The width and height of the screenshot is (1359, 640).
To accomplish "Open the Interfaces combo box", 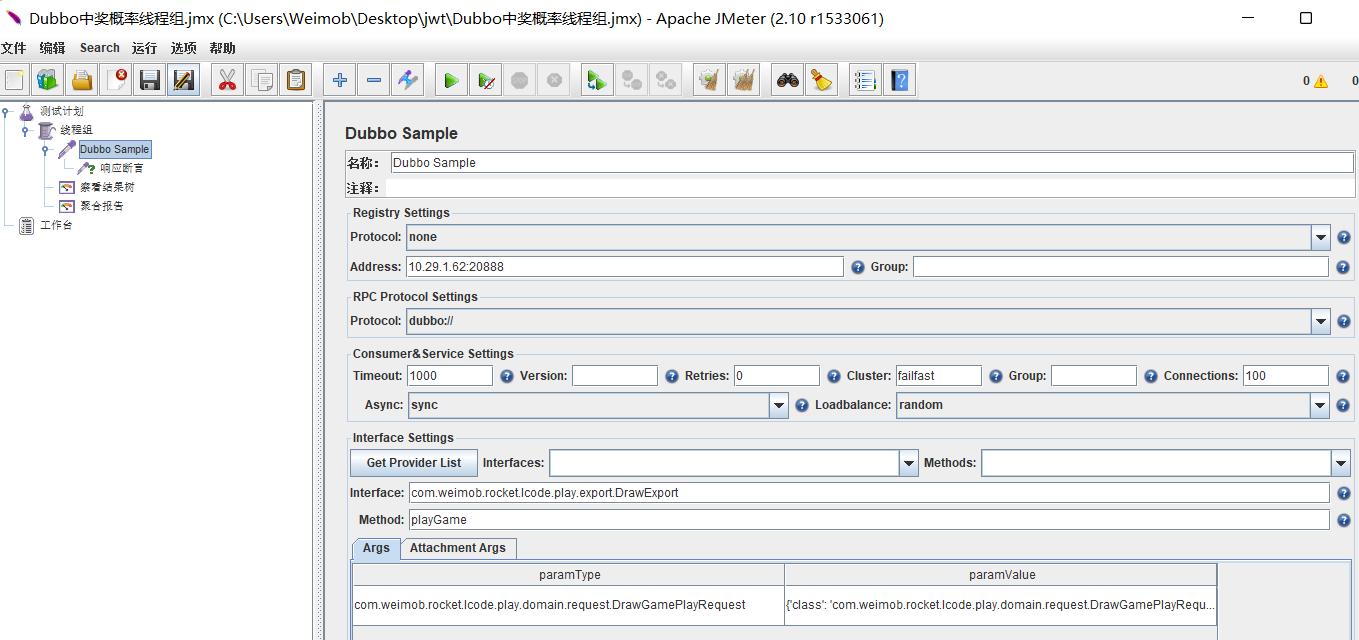I will pyautogui.click(x=909, y=463).
